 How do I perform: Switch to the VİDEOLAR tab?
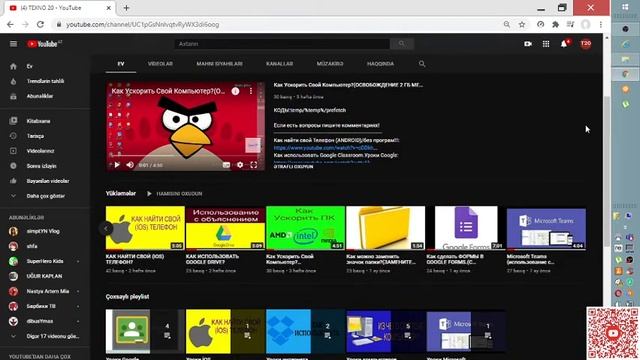click(x=160, y=64)
